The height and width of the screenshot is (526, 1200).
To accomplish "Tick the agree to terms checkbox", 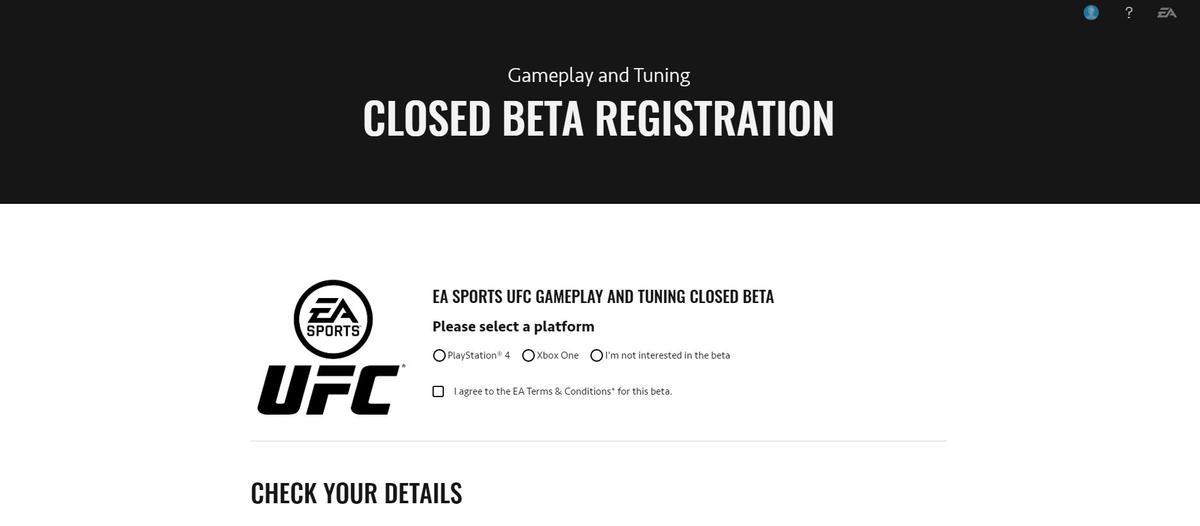I will [x=438, y=391].
